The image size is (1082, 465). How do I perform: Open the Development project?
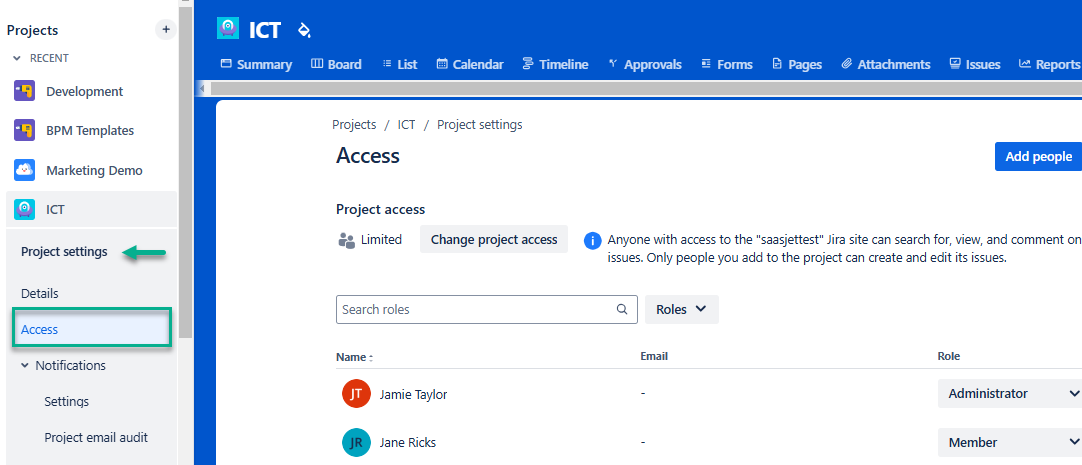(x=84, y=91)
